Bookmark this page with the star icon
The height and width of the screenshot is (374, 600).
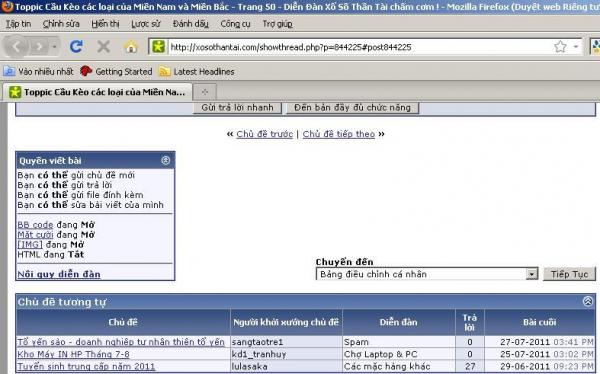pyautogui.click(x=560, y=47)
